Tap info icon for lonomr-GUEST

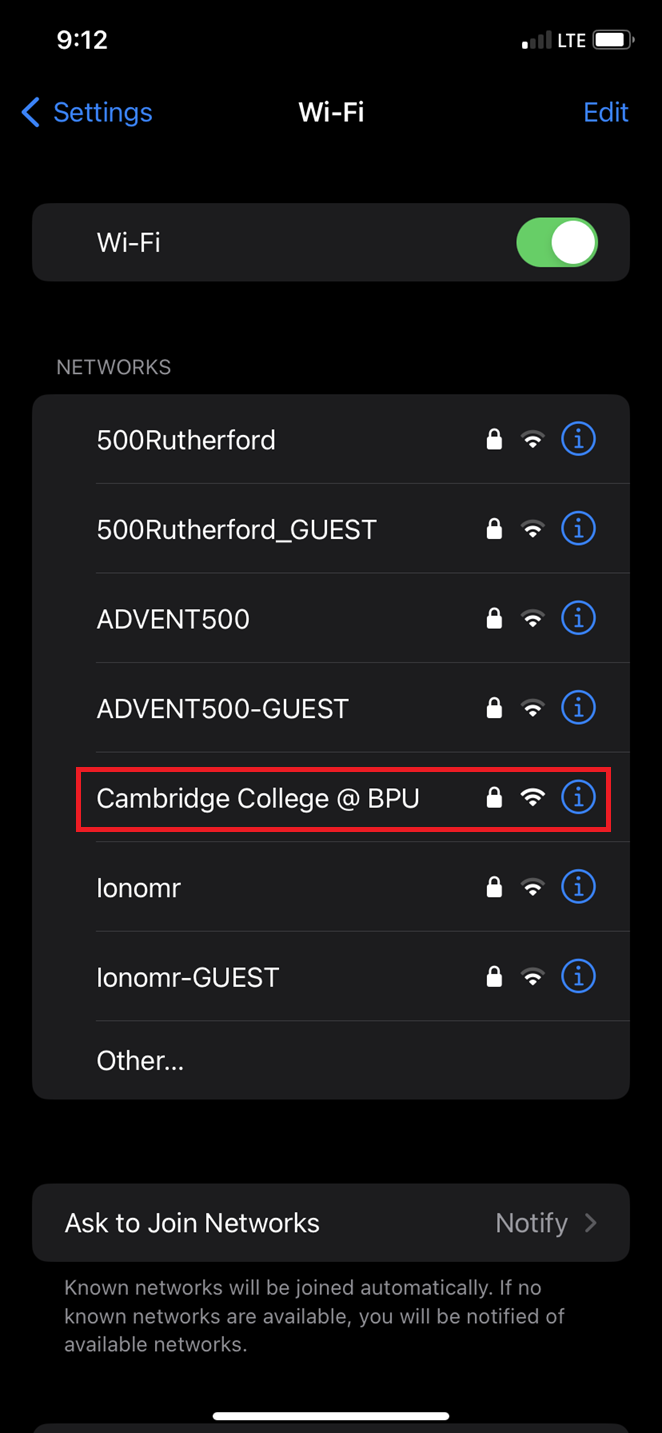coord(578,976)
